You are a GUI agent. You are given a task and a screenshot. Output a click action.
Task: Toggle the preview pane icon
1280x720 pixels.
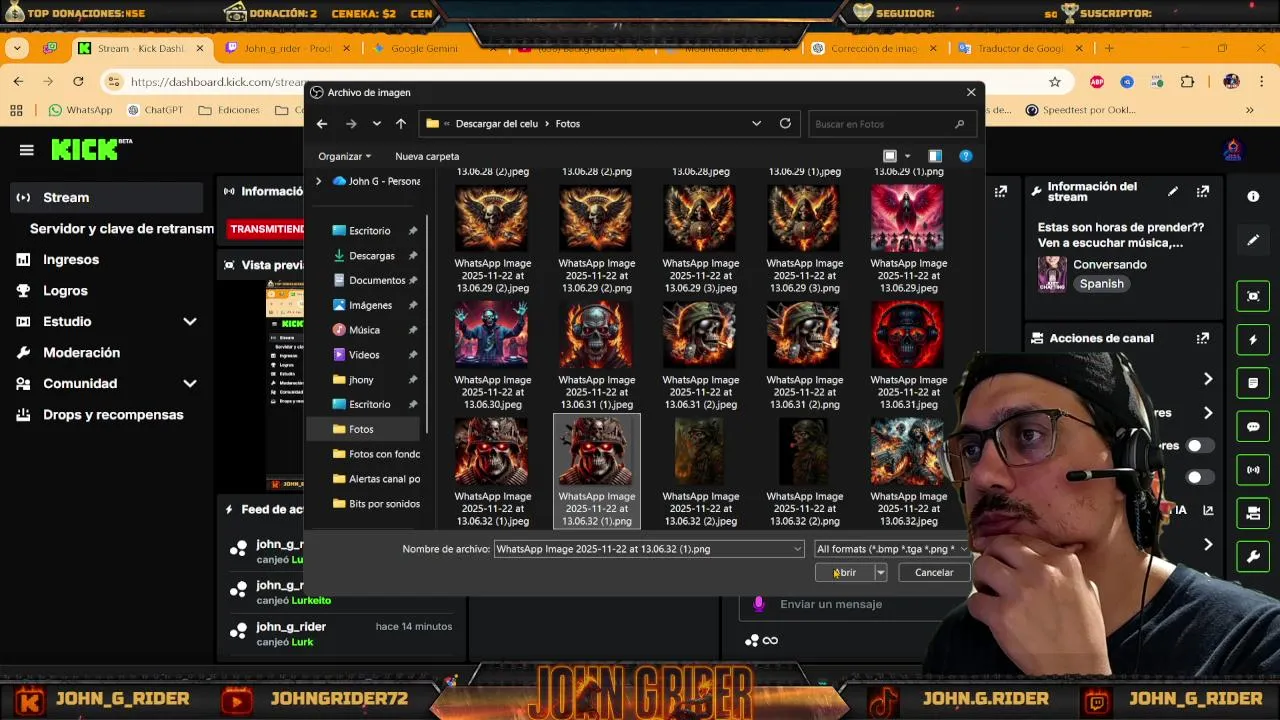pos(935,156)
